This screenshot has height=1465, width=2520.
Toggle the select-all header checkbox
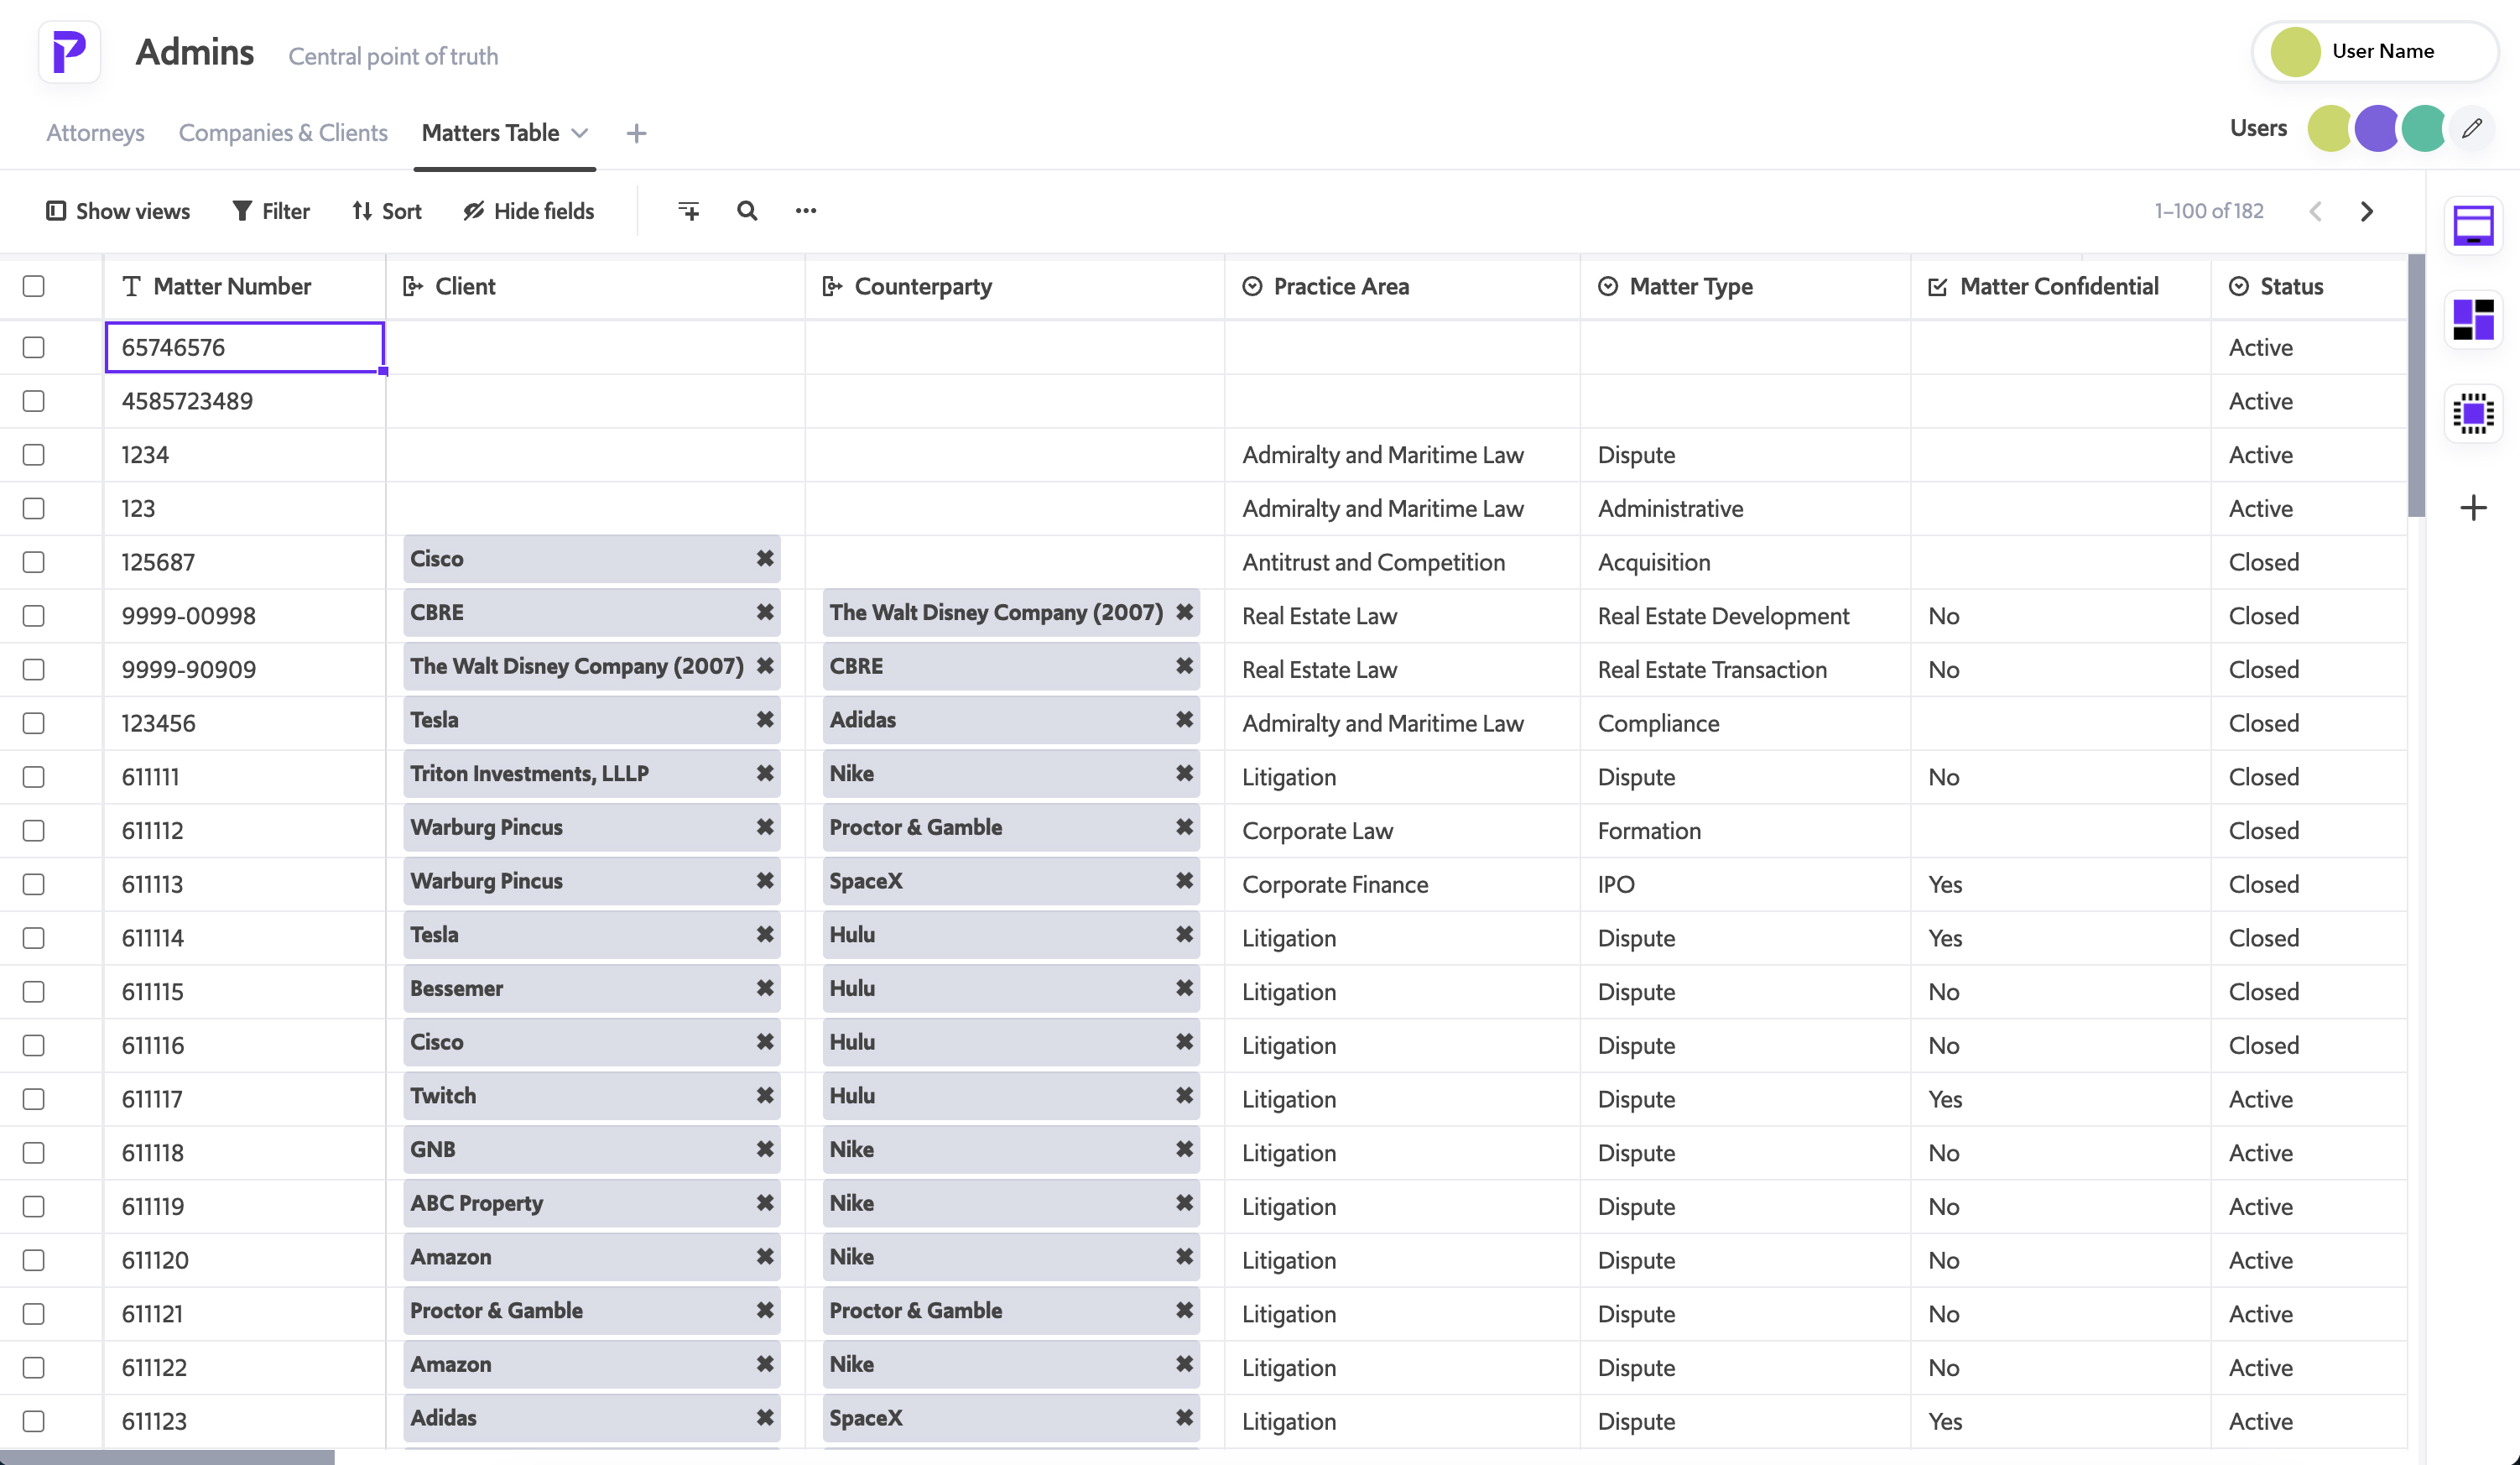pyautogui.click(x=34, y=286)
